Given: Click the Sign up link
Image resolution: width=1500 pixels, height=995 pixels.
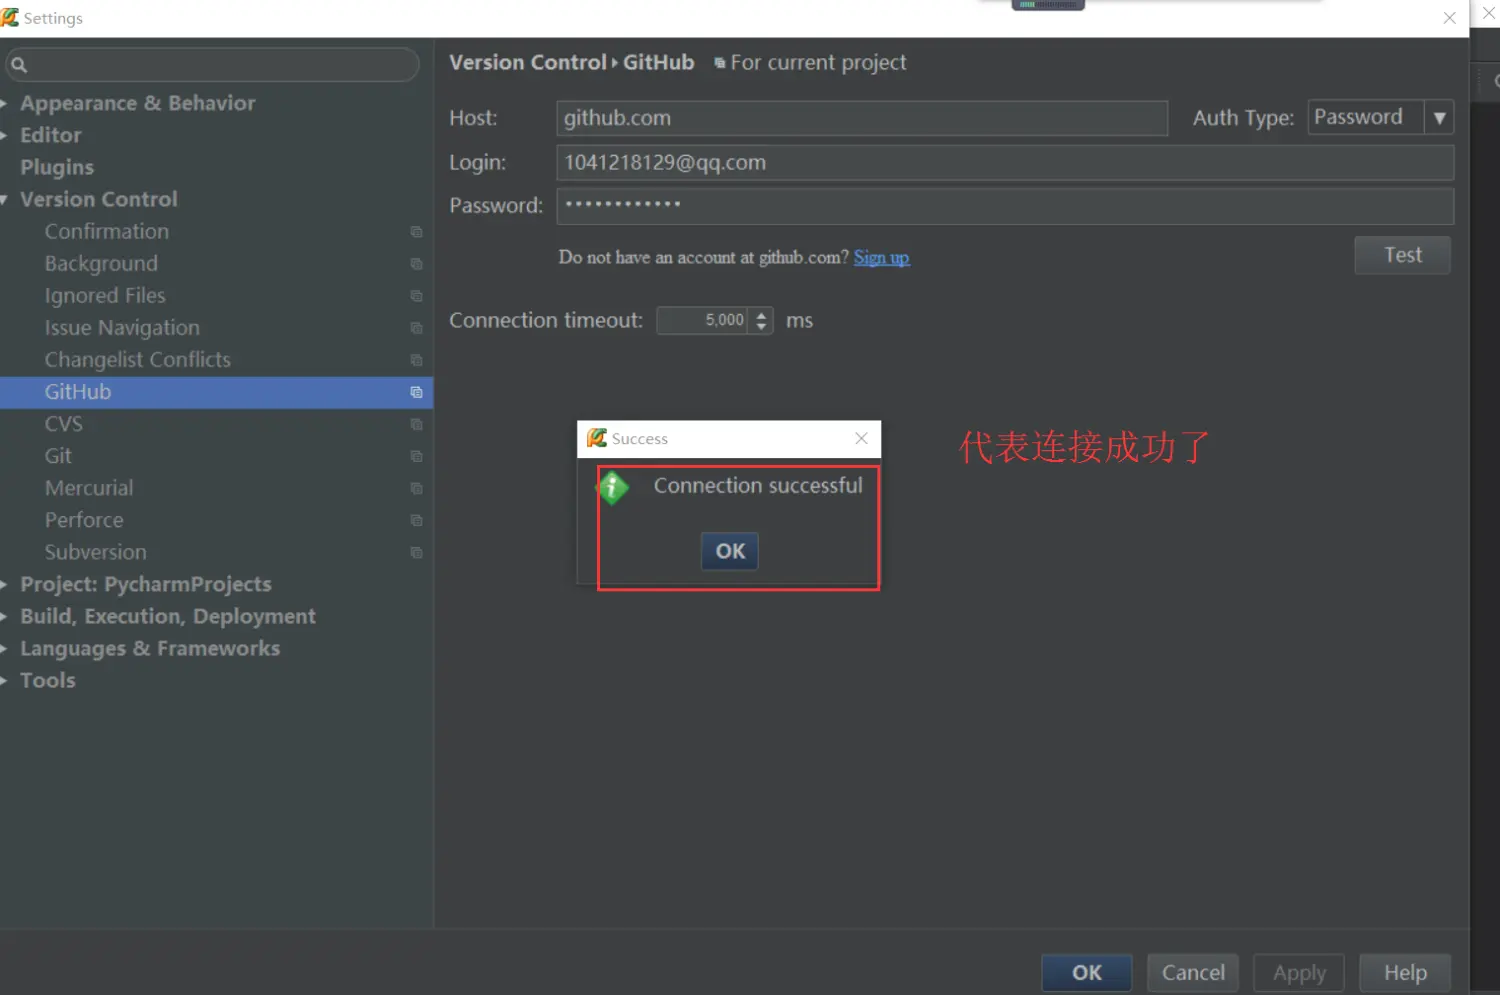Looking at the screenshot, I should [x=881, y=258].
